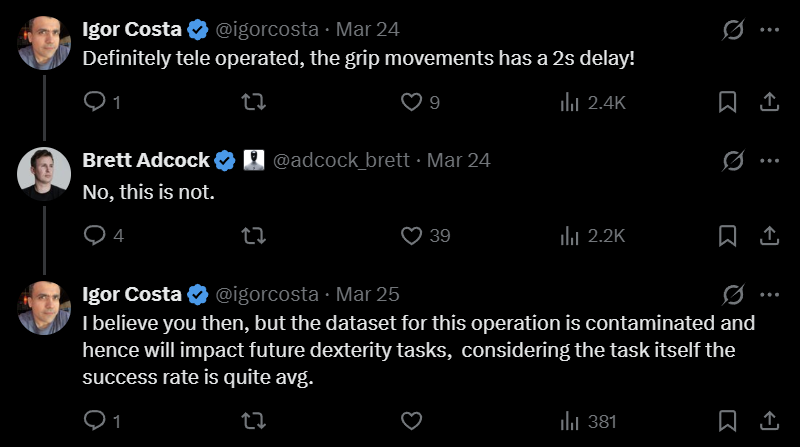This screenshot has height=447, width=800.
Task: Share Igor Costa's first tweet
Action: [770, 102]
